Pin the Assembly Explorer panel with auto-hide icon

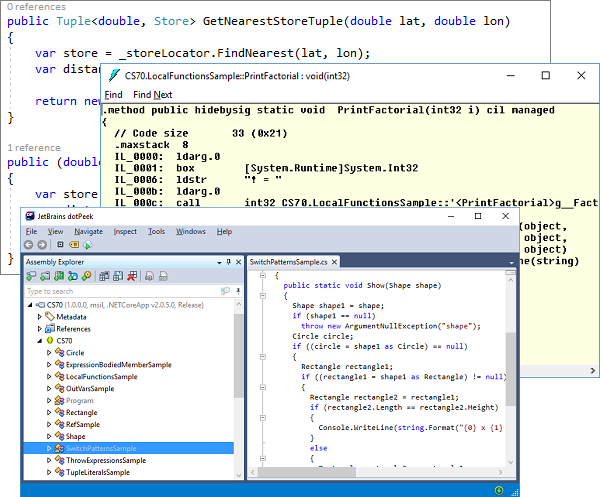pos(229,262)
